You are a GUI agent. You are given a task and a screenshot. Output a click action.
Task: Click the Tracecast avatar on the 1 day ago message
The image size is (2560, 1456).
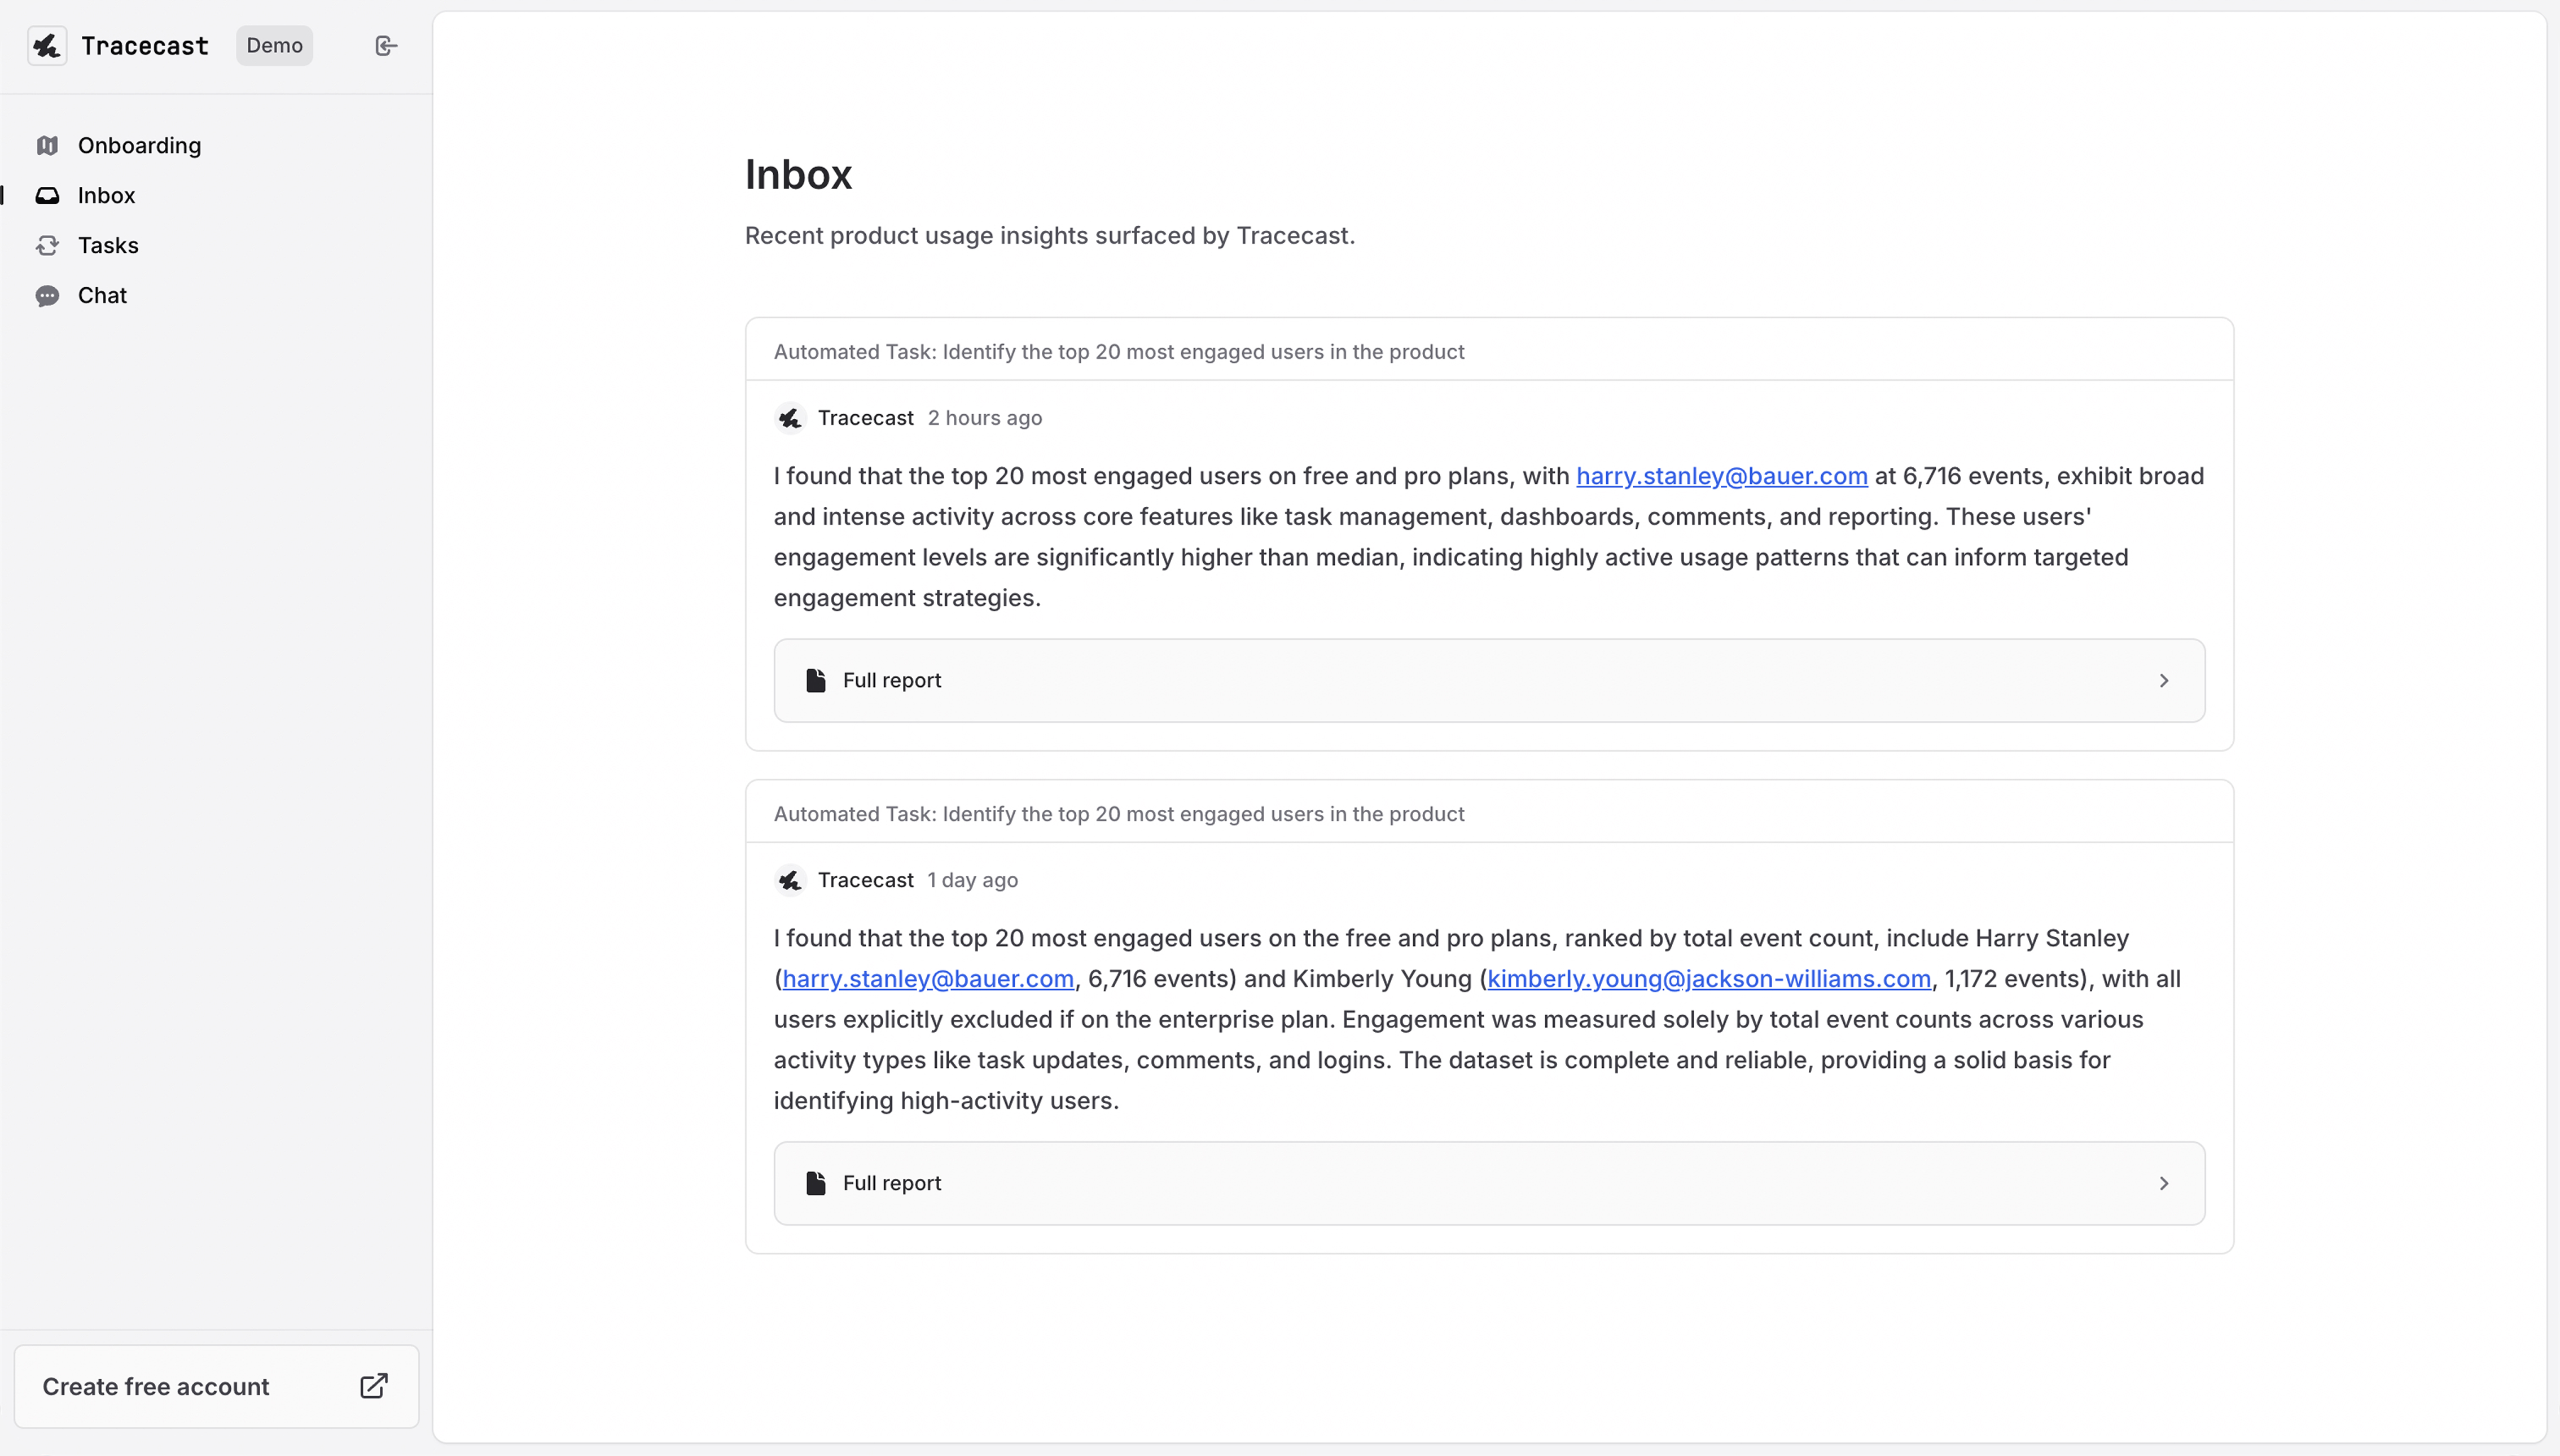pyautogui.click(x=790, y=881)
